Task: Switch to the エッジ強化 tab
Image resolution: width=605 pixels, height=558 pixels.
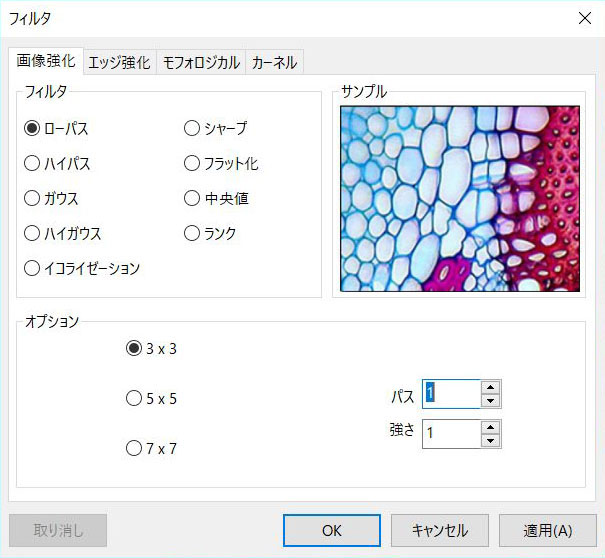Action: [120, 62]
